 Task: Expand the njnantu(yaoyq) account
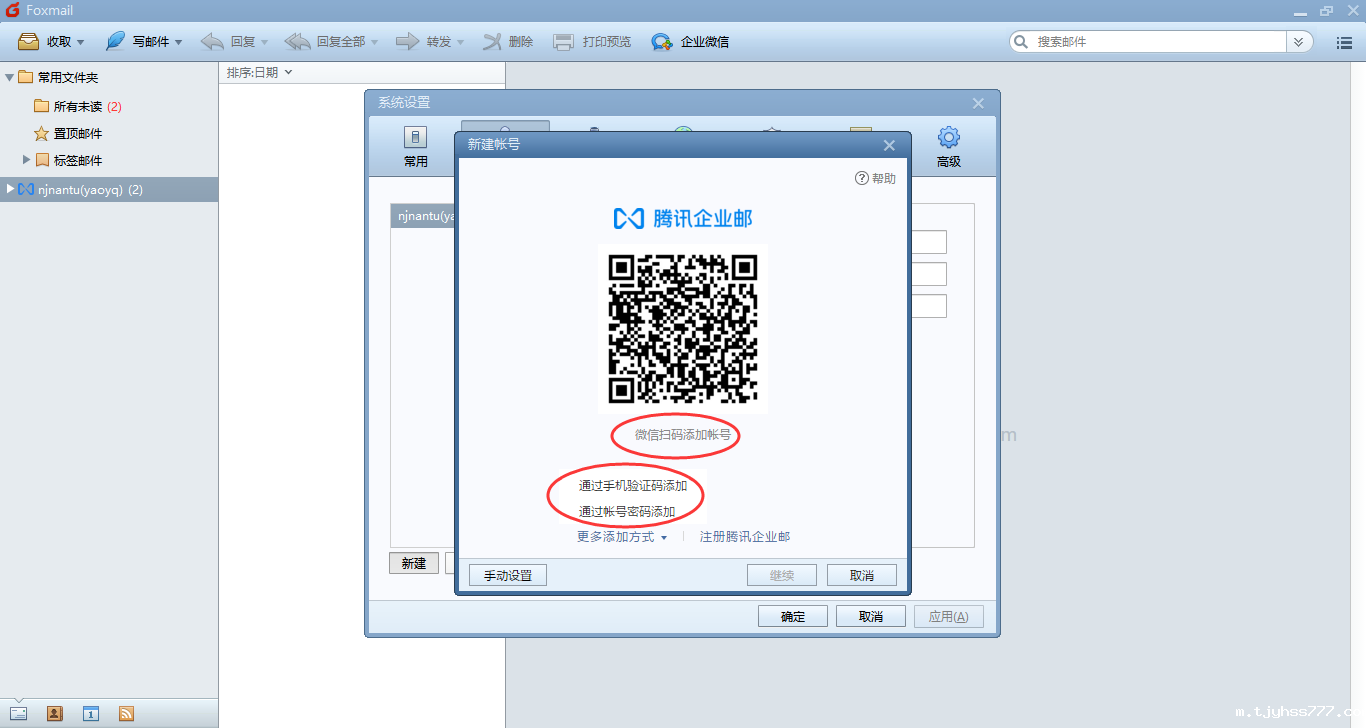click(x=11, y=189)
